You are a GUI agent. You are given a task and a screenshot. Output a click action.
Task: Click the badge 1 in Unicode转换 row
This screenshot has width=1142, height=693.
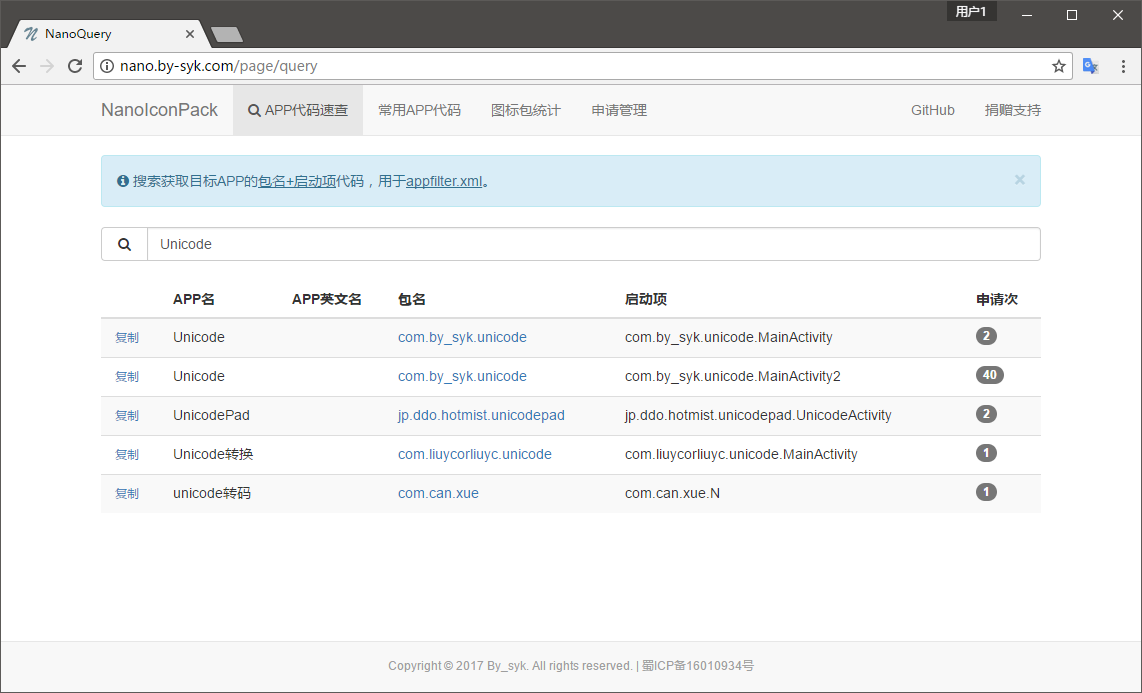click(986, 453)
